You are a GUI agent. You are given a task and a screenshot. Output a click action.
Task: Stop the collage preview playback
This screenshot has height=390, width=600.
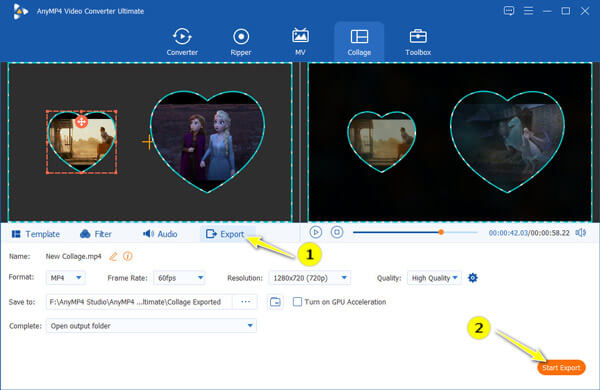[x=337, y=232]
